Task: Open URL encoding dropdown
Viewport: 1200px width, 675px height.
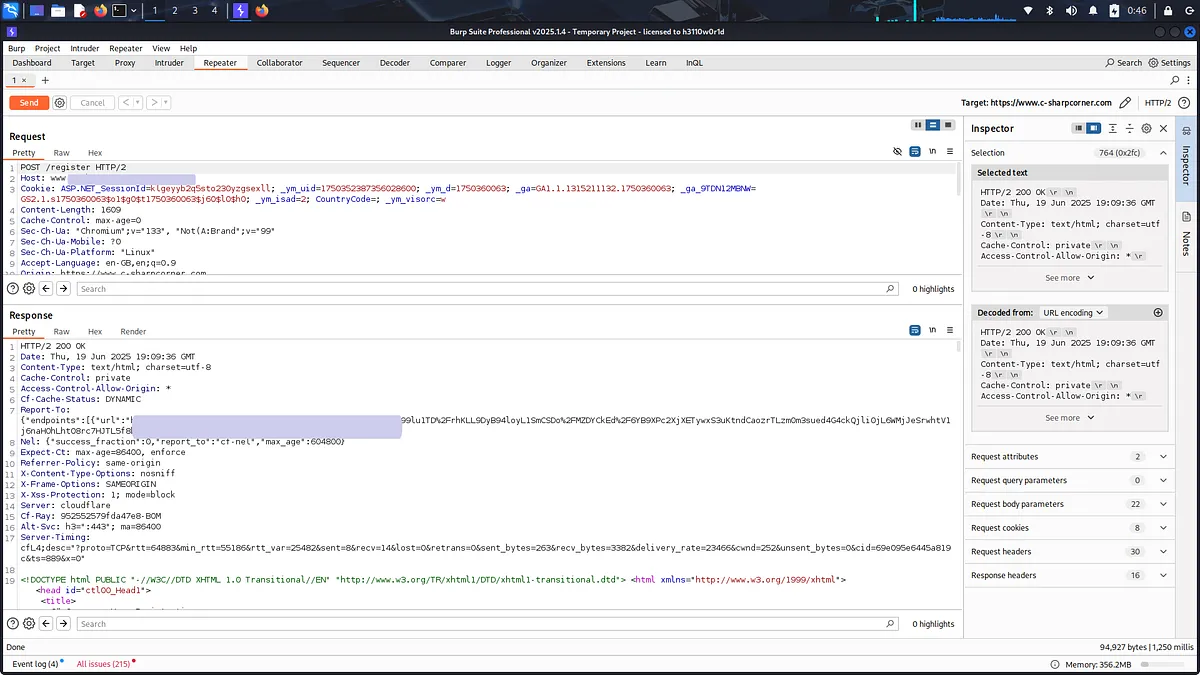Action: [1072, 312]
